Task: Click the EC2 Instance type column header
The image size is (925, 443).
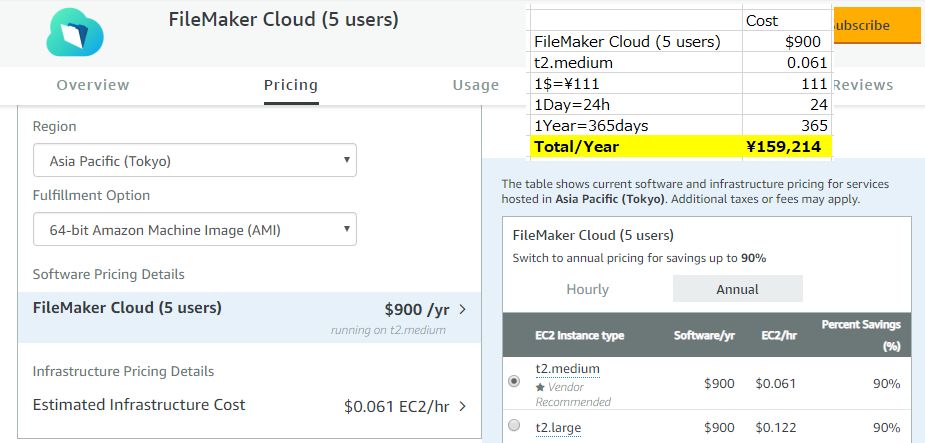Action: pyautogui.click(x=580, y=335)
